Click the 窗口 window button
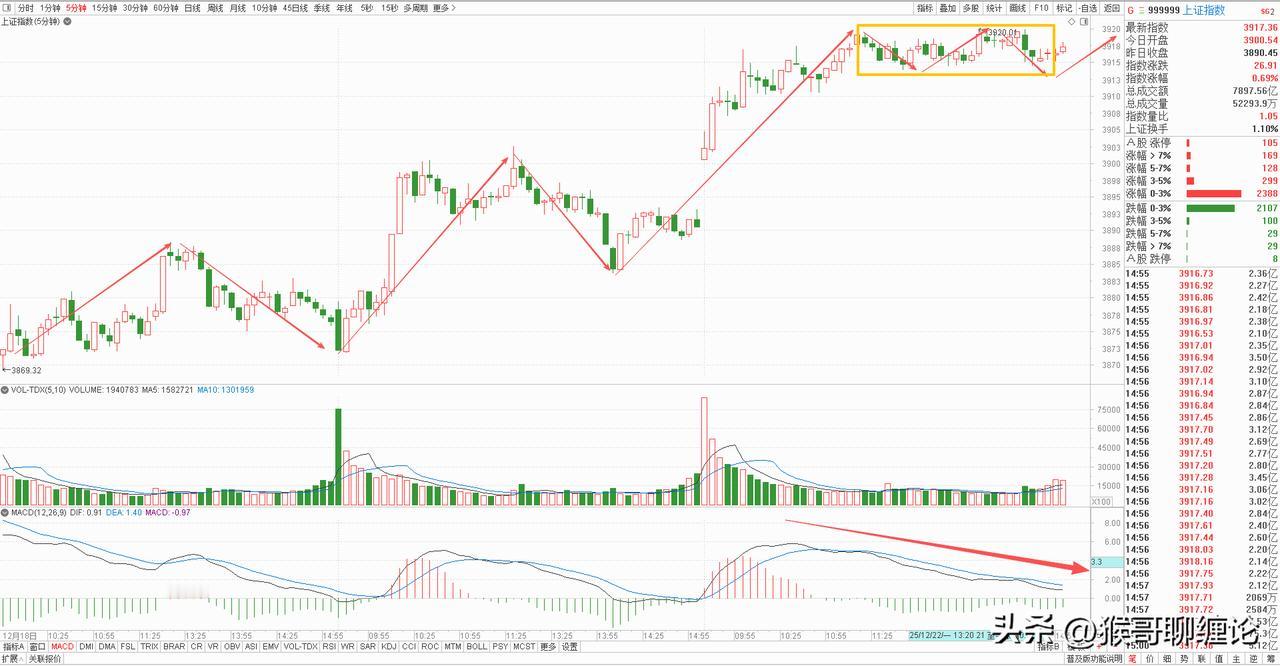The width and height of the screenshot is (1280, 666). pyautogui.click(x=37, y=646)
